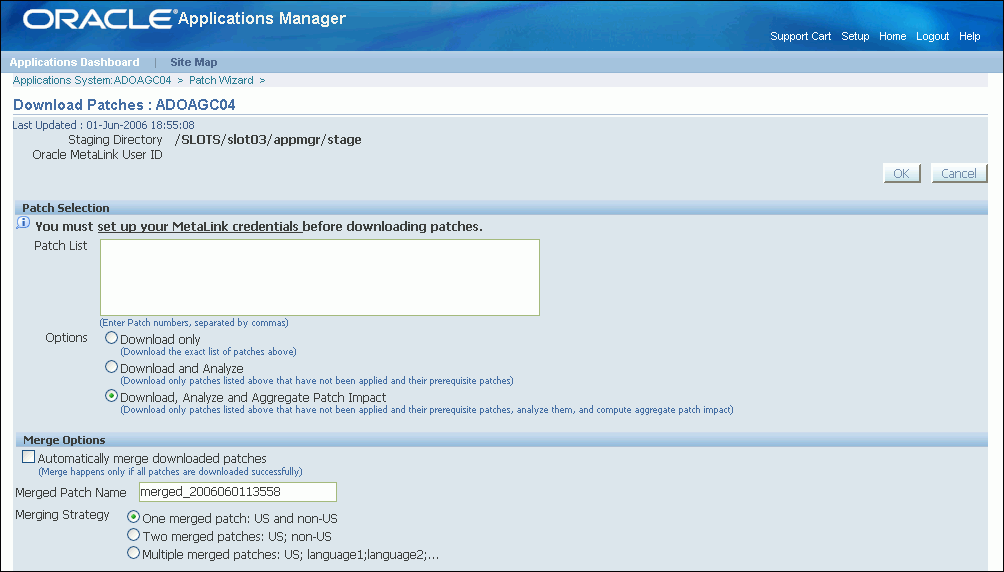Click the Patch Wizard breadcrumb
Image resolution: width=1004 pixels, height=572 pixels.
[x=221, y=80]
